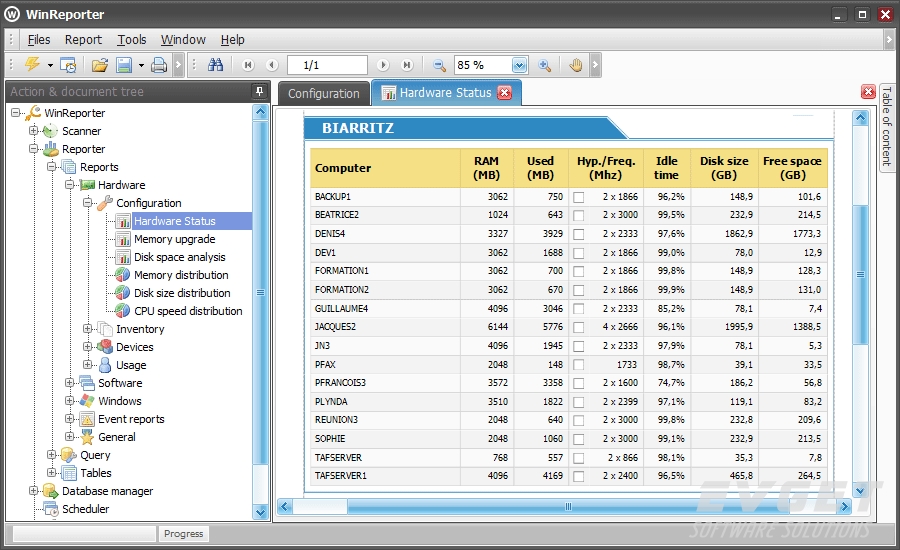This screenshot has width=900, height=550.
Task: Click the lightning bolt run icon
Action: pos(32,65)
